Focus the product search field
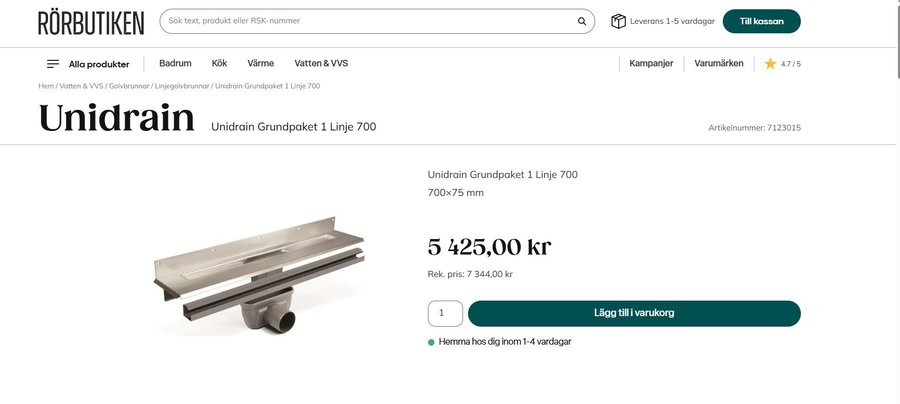 (x=370, y=21)
